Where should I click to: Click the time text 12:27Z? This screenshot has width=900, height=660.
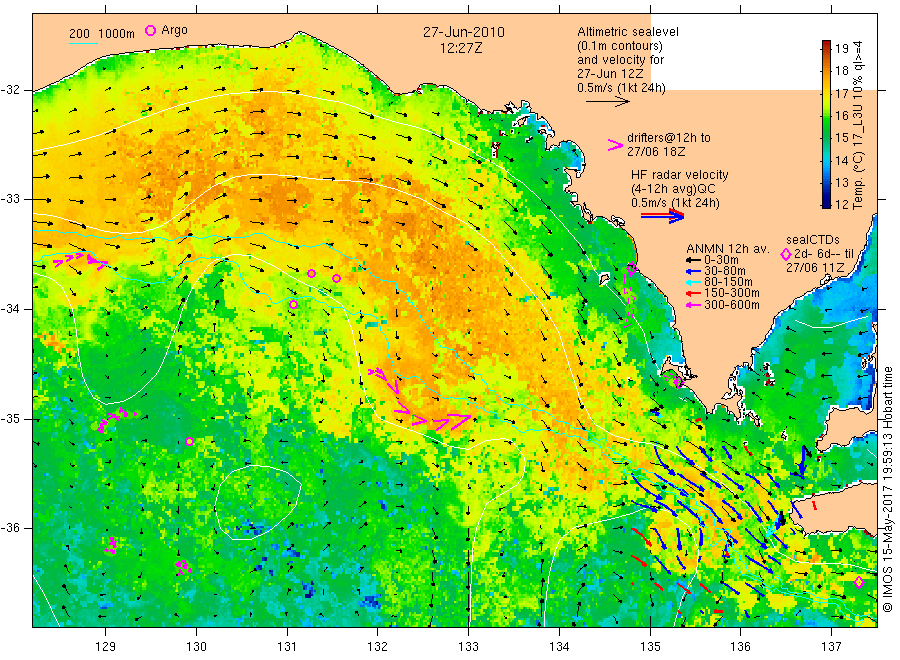point(461,48)
